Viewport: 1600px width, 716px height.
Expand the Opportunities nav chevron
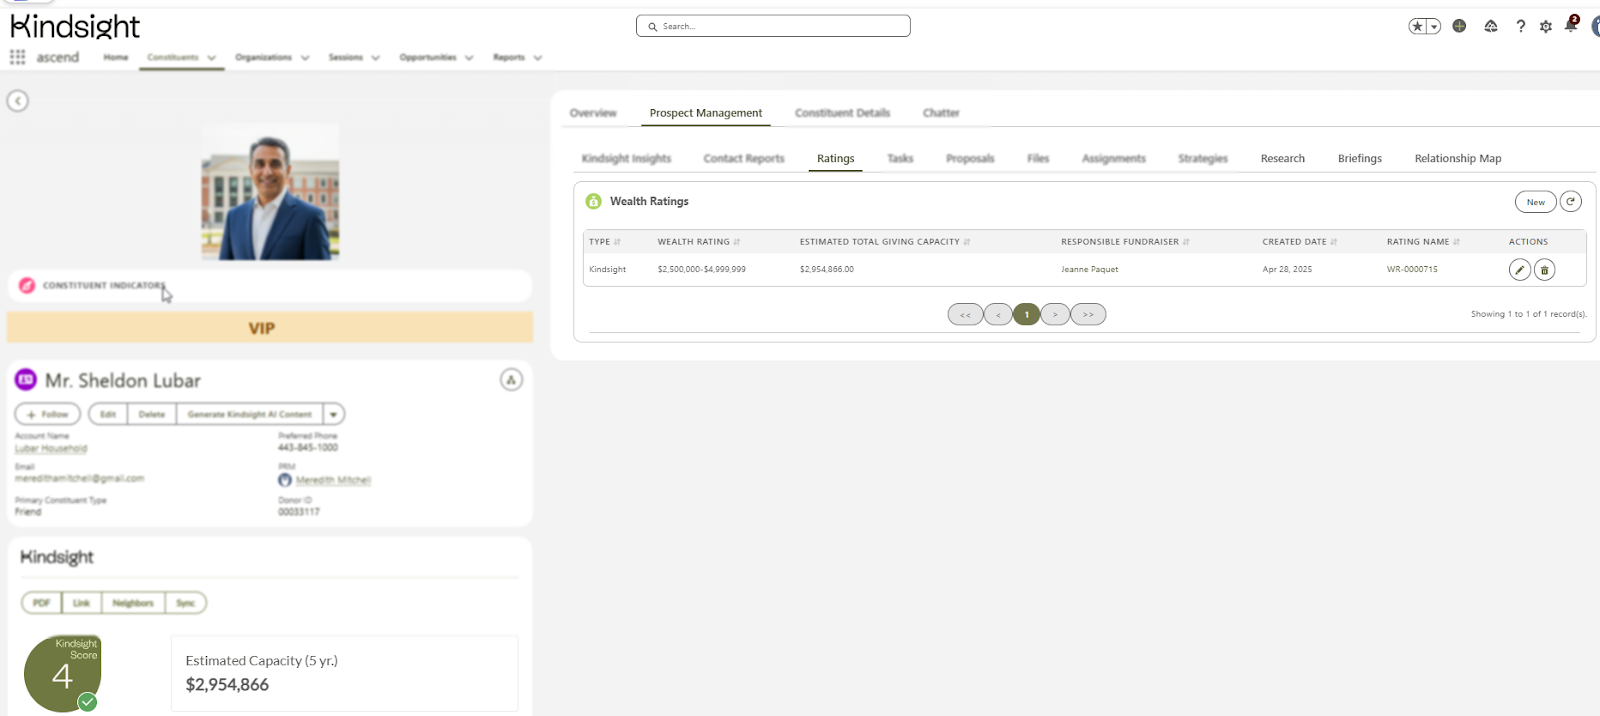coord(469,58)
